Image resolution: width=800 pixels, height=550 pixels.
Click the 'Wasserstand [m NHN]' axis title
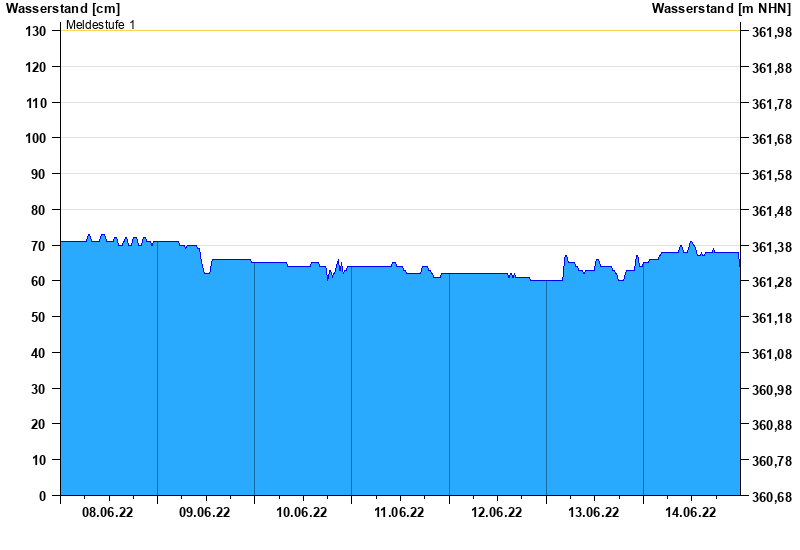[721, 8]
